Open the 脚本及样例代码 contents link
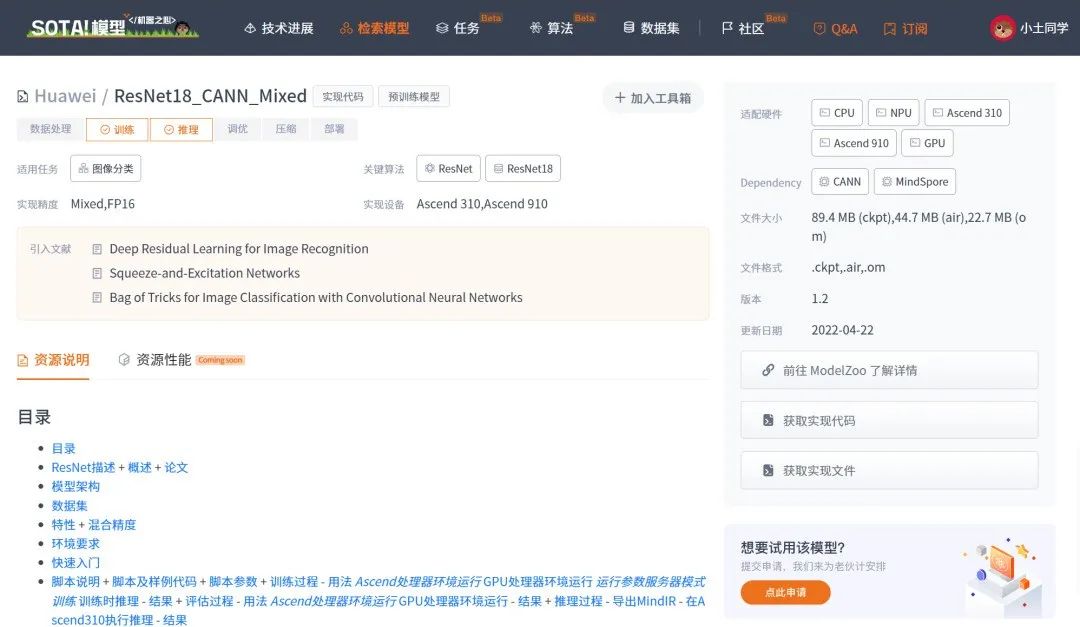The image size is (1080, 627). [x=154, y=582]
